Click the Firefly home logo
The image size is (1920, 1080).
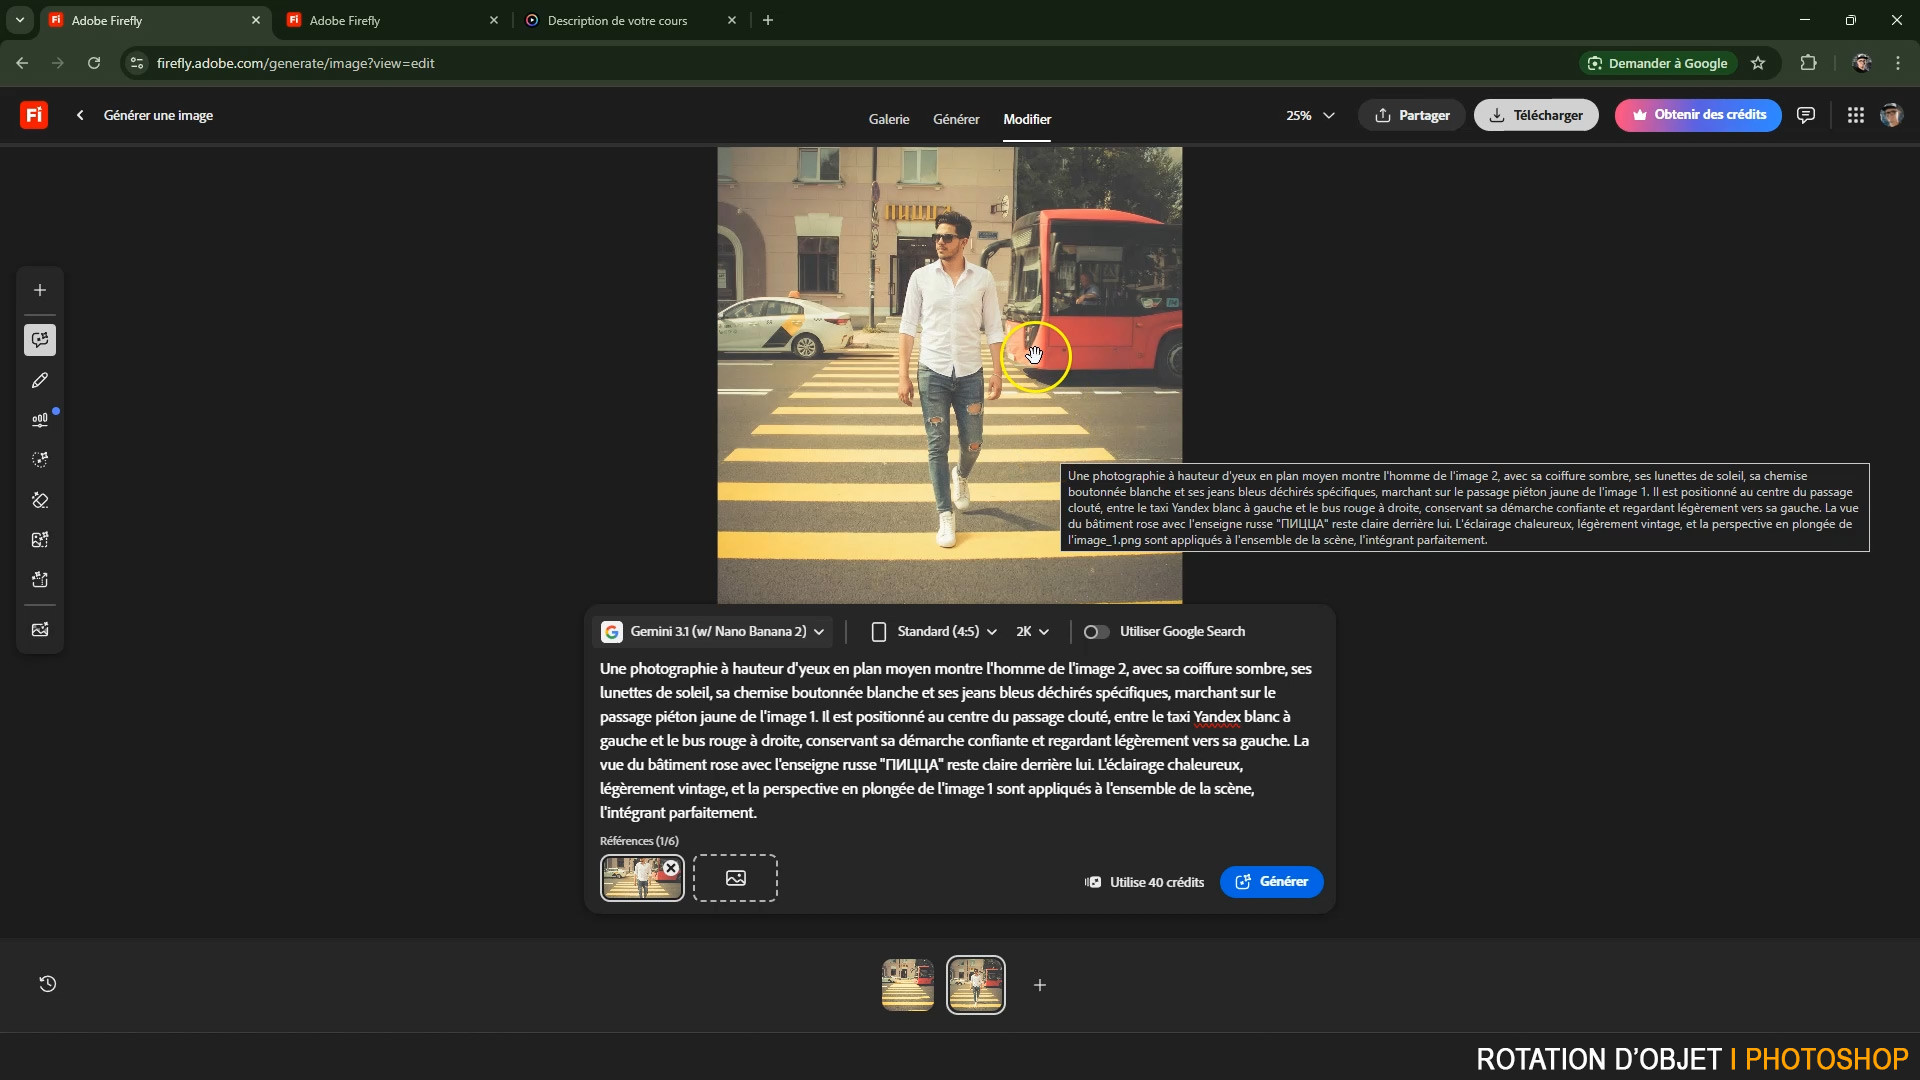[x=34, y=115]
